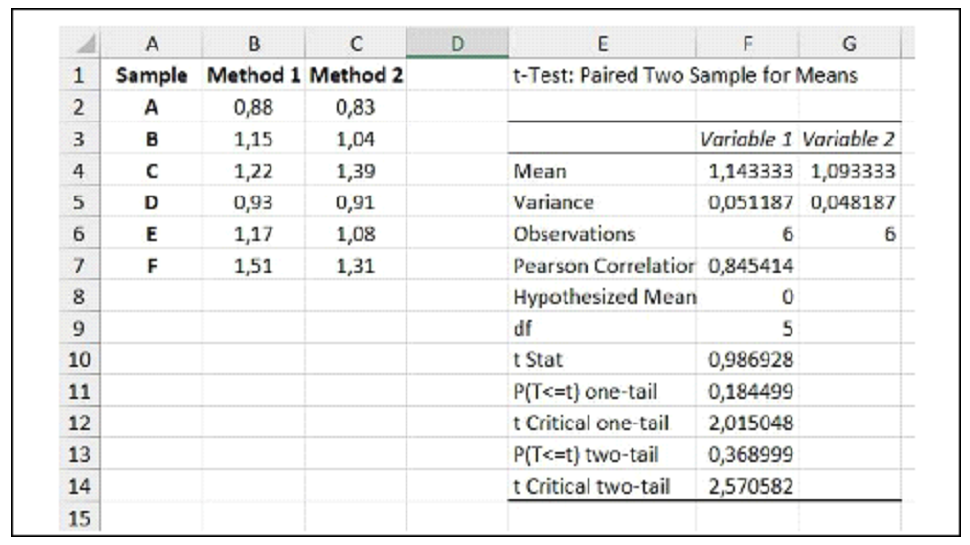Click the Pearson Correlation label cell
Viewport: 970px width, 545px height.
coord(603,266)
